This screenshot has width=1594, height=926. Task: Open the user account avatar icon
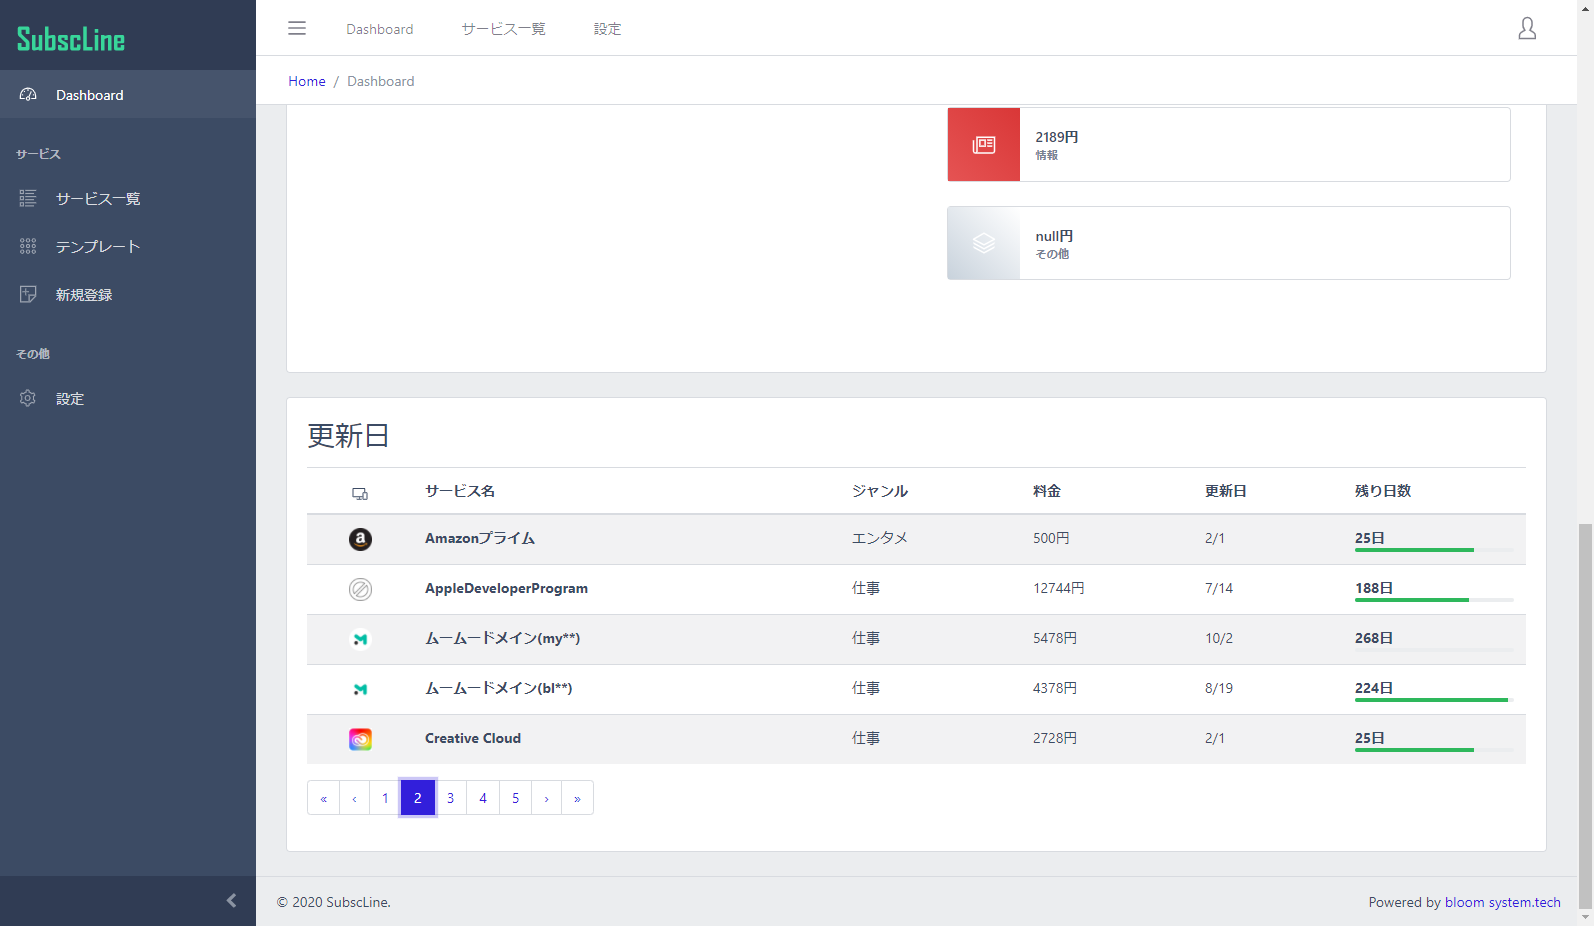(1526, 28)
